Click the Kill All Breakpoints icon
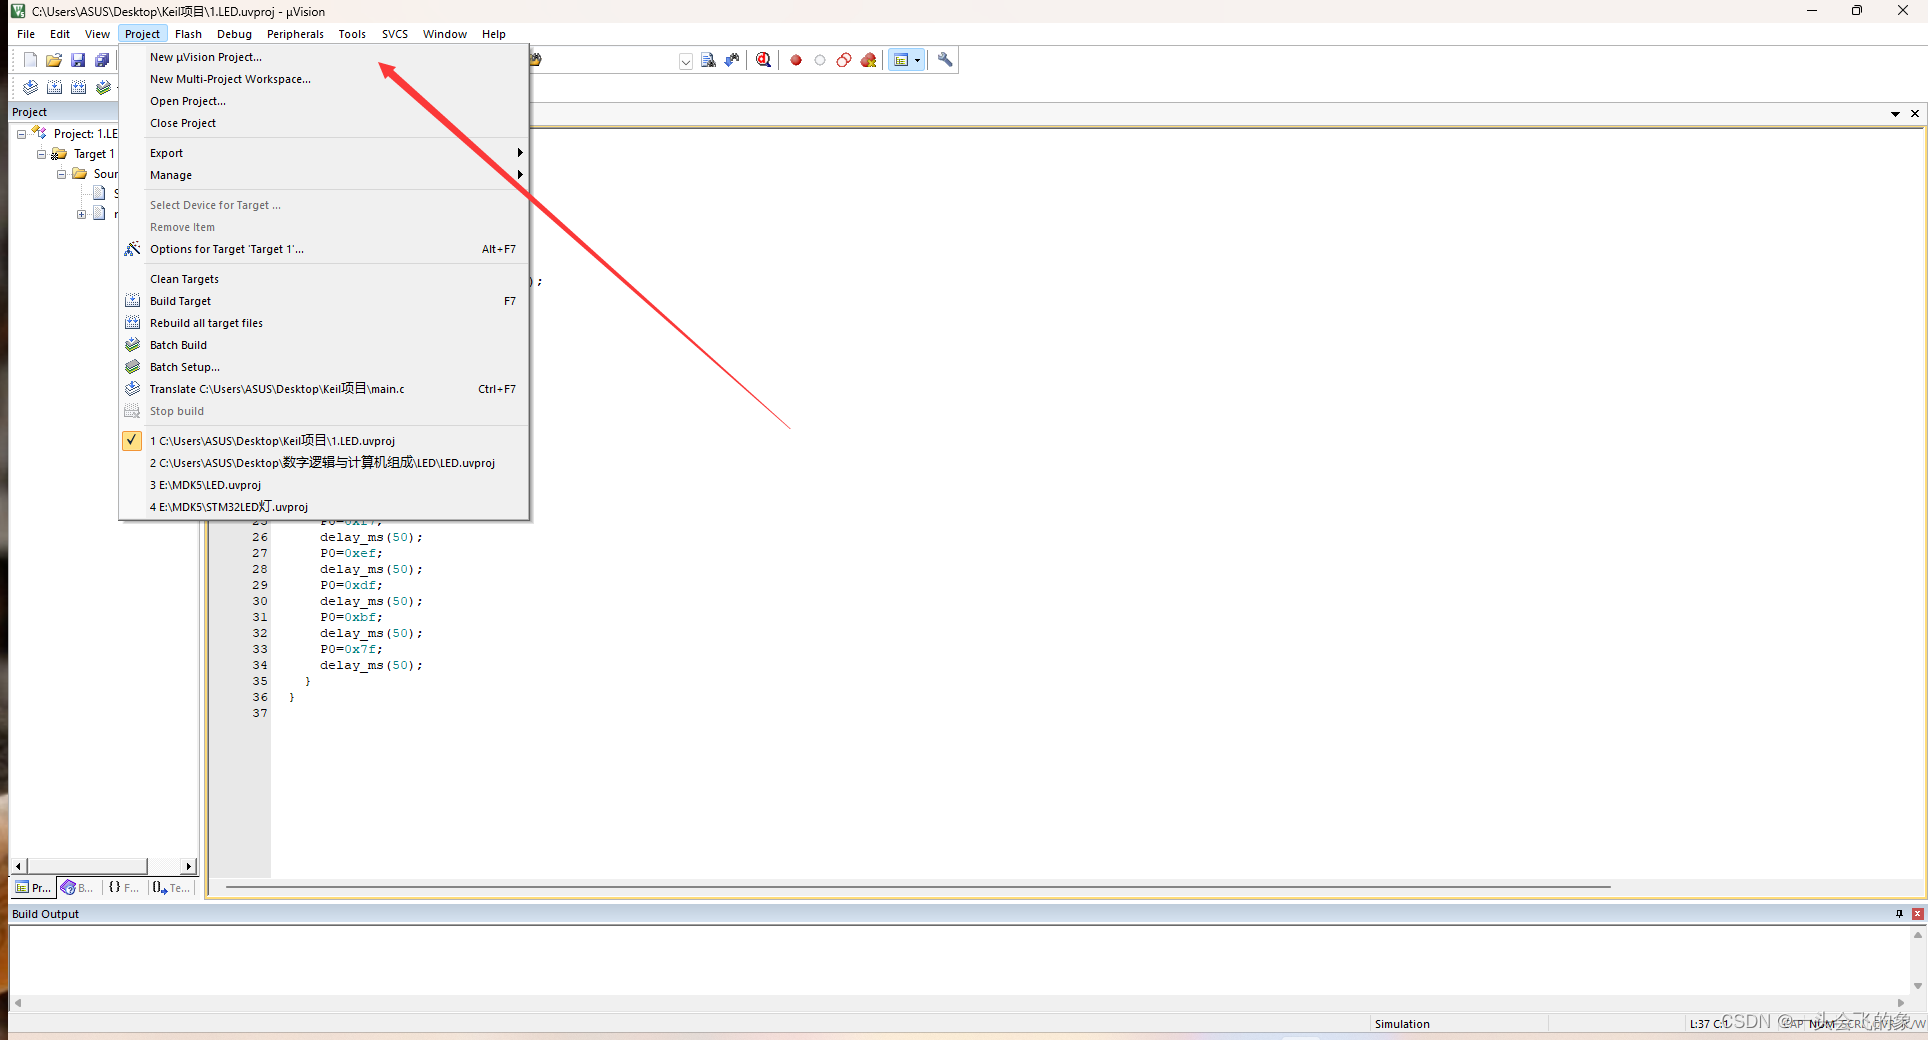The height and width of the screenshot is (1040, 1928). click(x=868, y=60)
